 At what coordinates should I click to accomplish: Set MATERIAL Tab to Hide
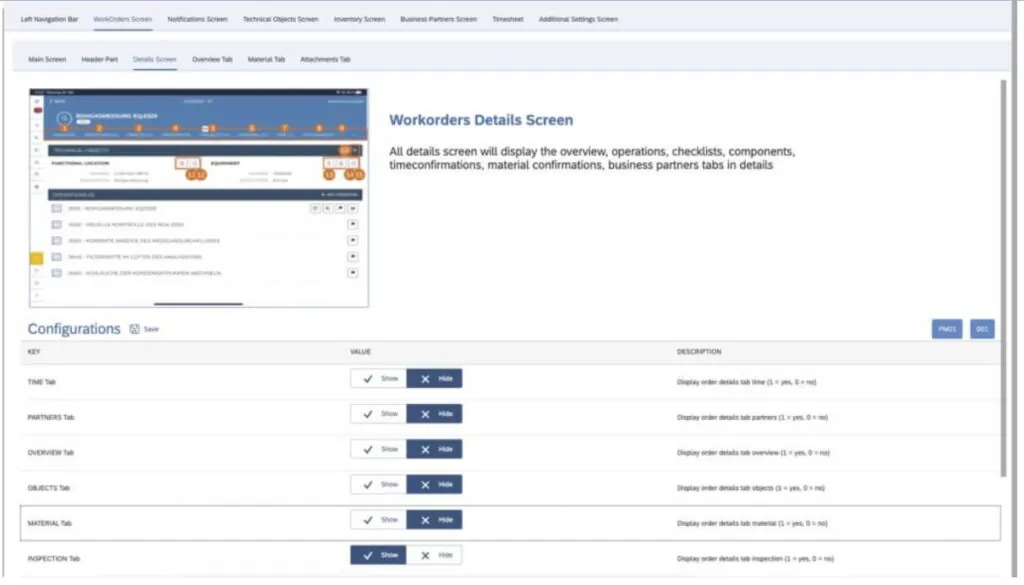point(434,520)
